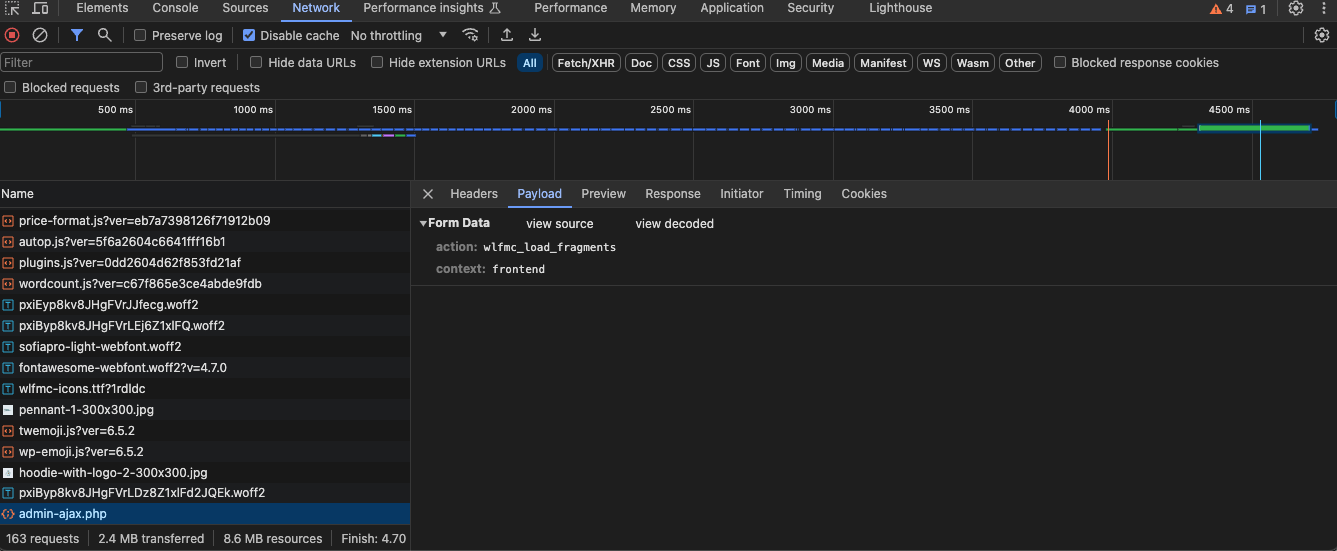This screenshot has width=1337, height=551.
Task: Import HAR file upload icon
Action: pyautogui.click(x=507, y=35)
